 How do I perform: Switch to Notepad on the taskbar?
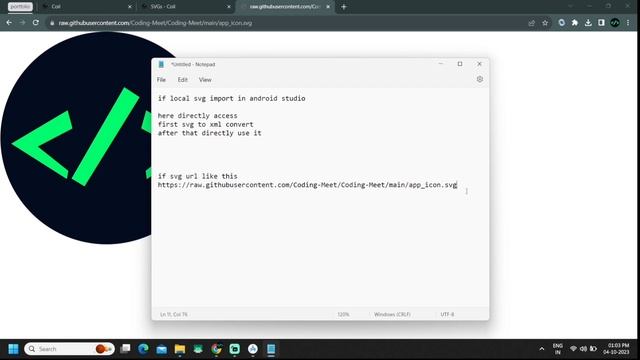[x=271, y=349]
